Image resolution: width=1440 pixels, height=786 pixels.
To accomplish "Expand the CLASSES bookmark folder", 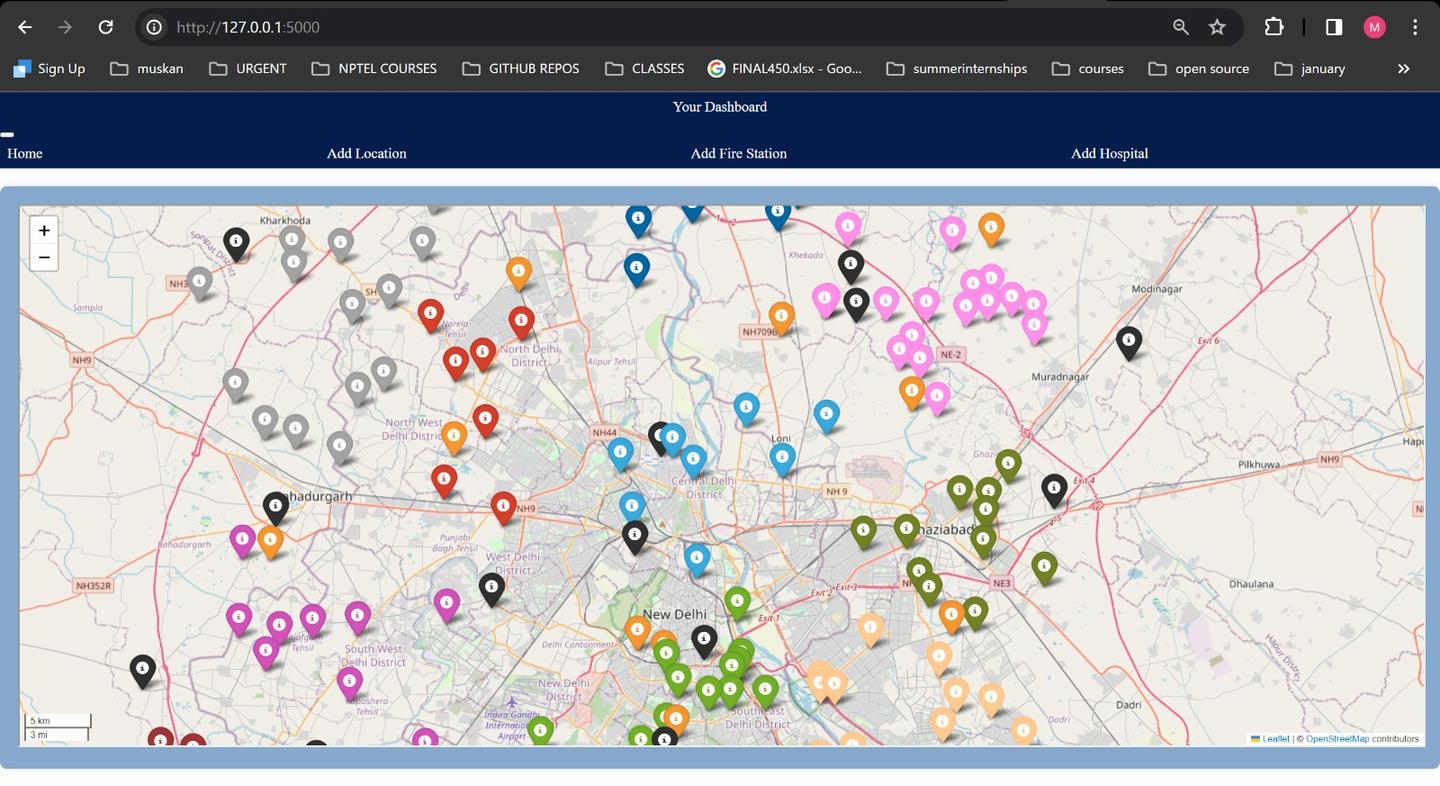I will 645,69.
